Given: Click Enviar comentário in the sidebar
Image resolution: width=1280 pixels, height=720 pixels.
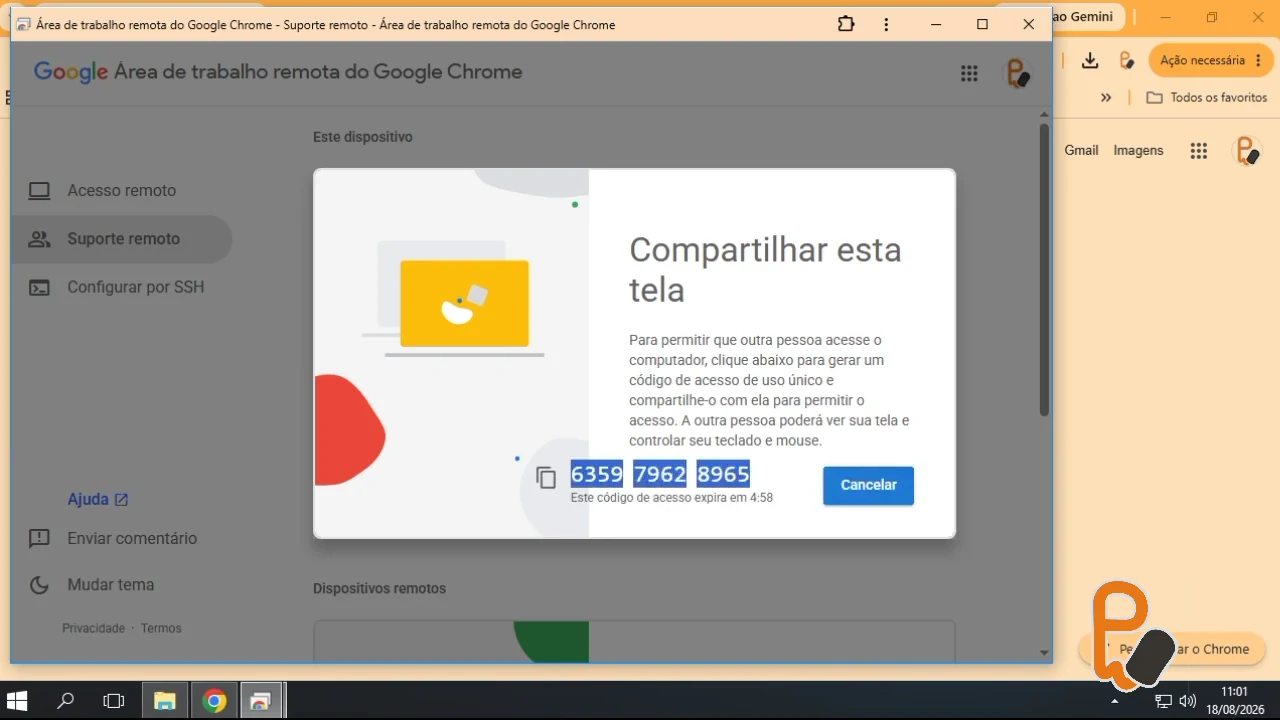Looking at the screenshot, I should [x=113, y=538].
